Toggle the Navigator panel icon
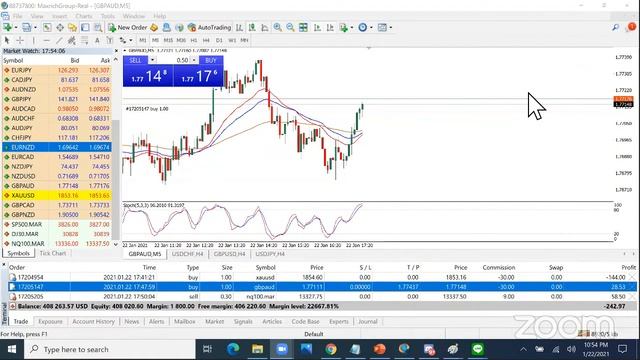This screenshot has width=640, height=360. point(73,27)
